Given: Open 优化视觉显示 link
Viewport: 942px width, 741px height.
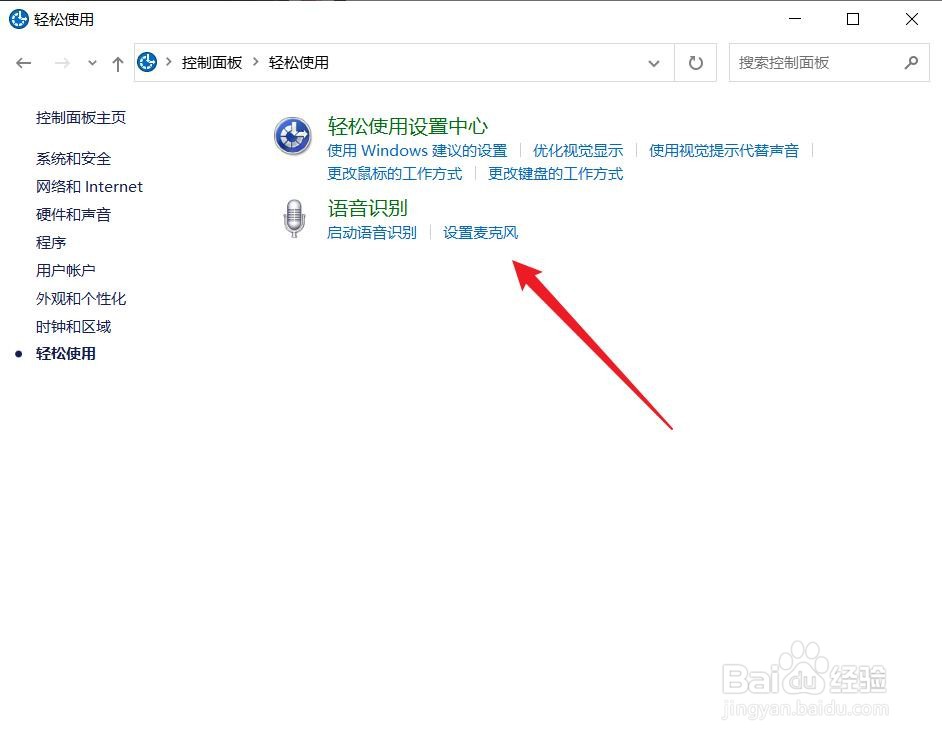Looking at the screenshot, I should point(578,150).
